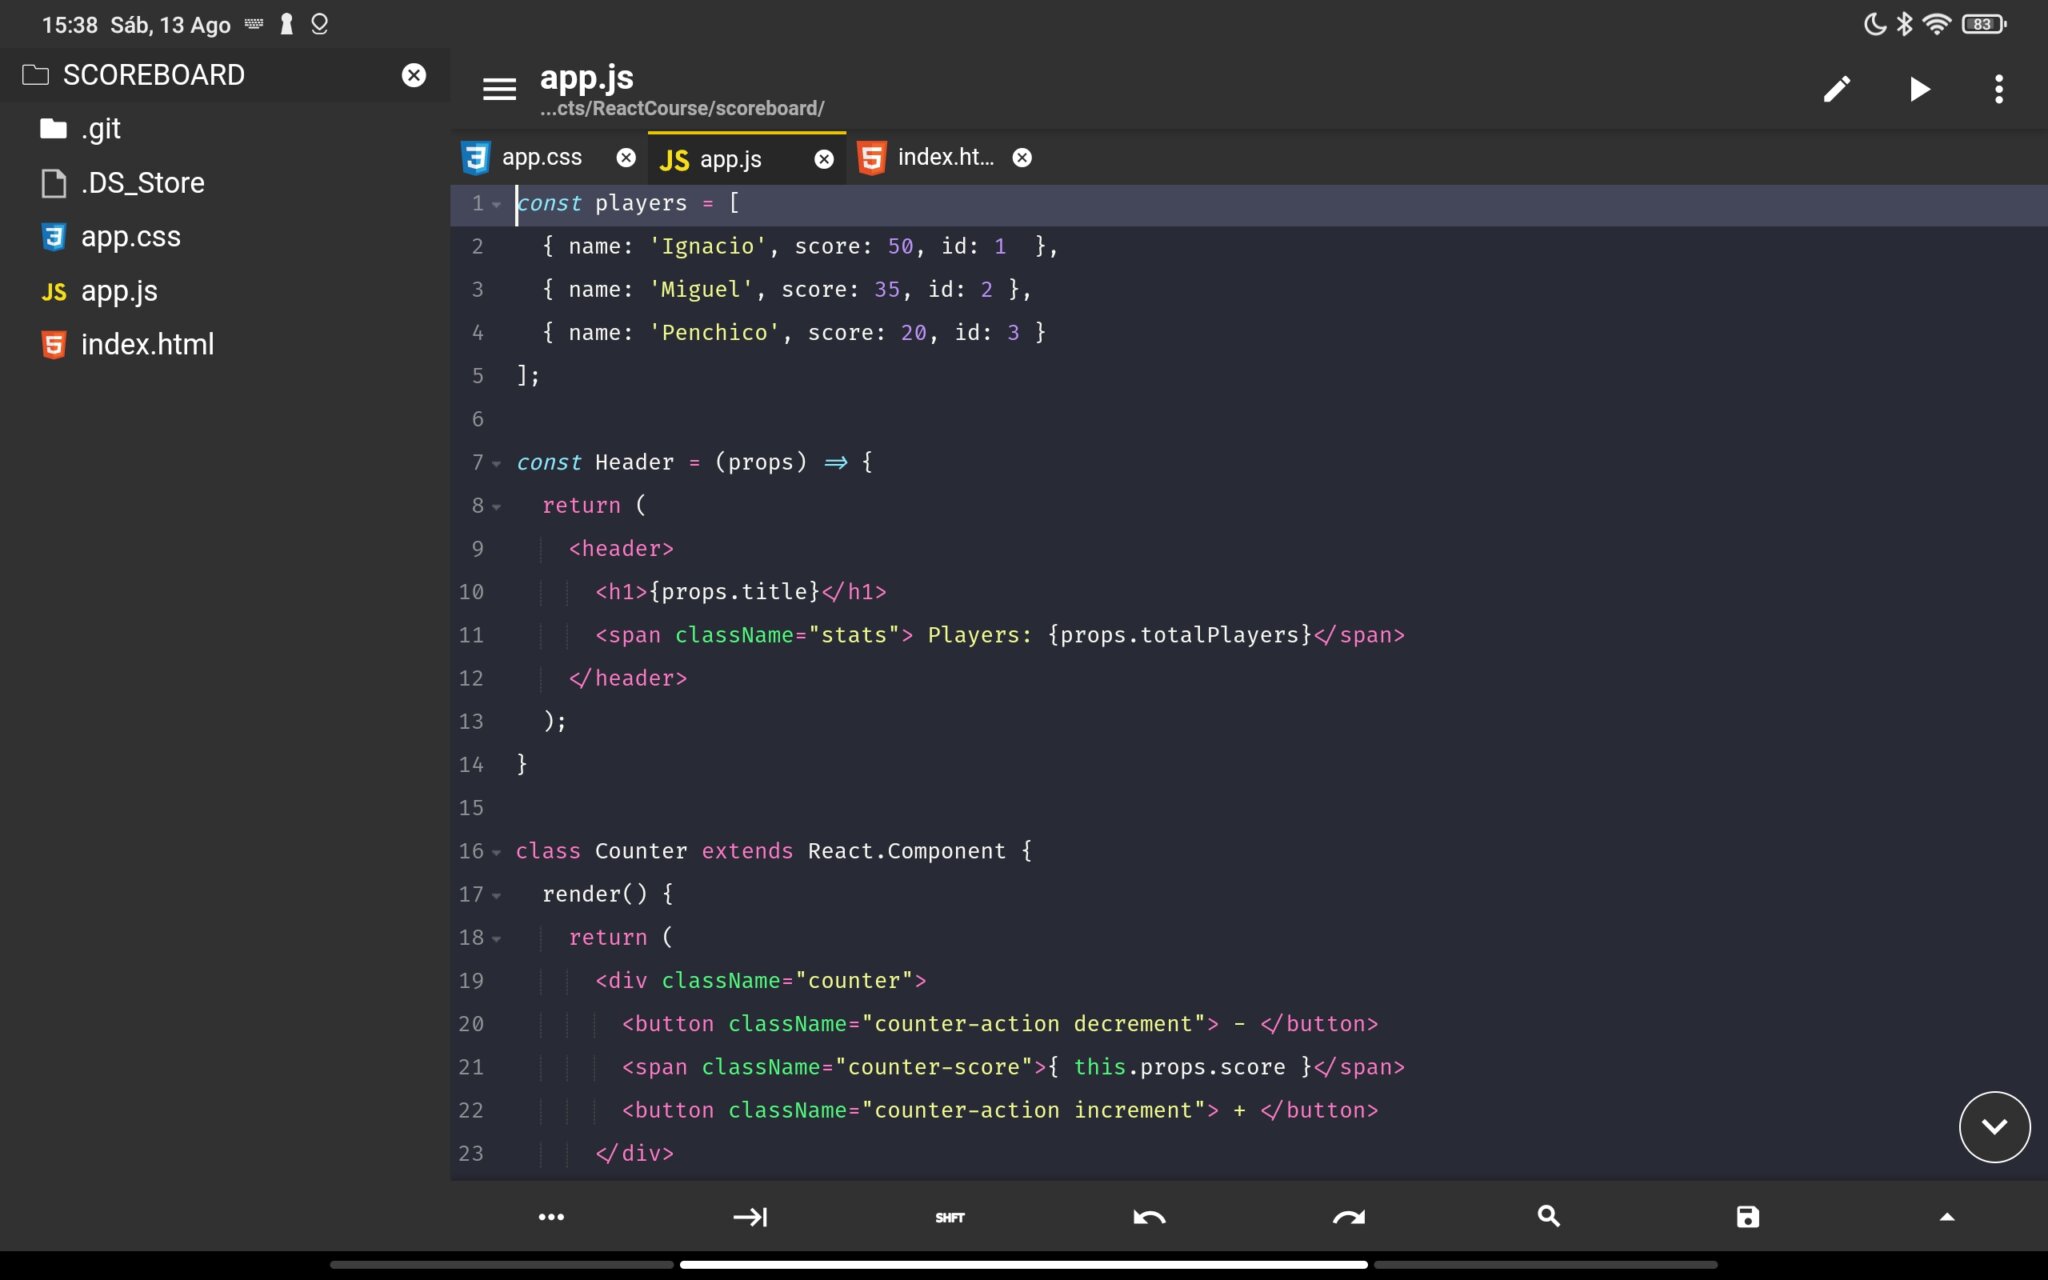Toggle the SHIFT key in bottom toolbar
This screenshot has height=1280, width=2048.
click(949, 1217)
